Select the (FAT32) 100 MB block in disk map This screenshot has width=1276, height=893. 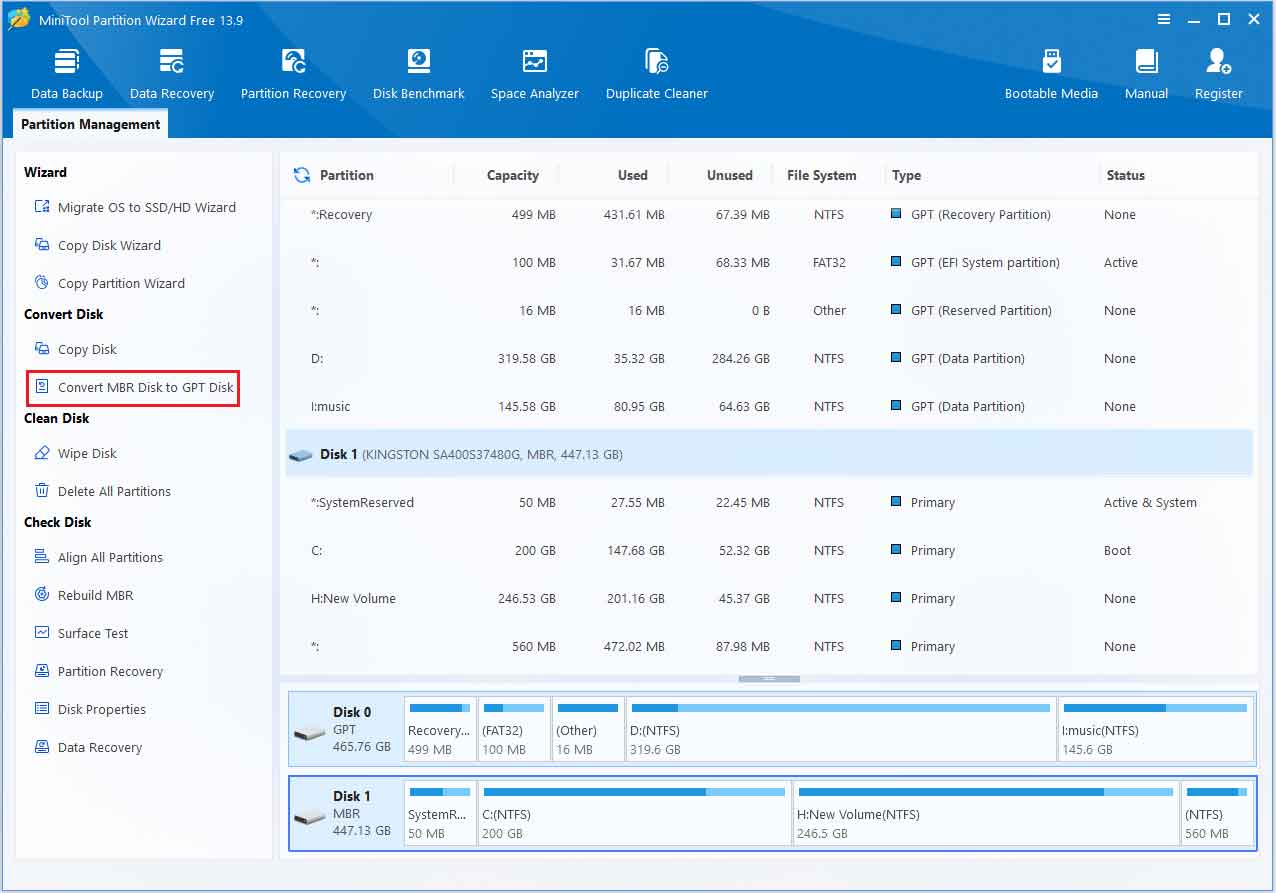[514, 730]
